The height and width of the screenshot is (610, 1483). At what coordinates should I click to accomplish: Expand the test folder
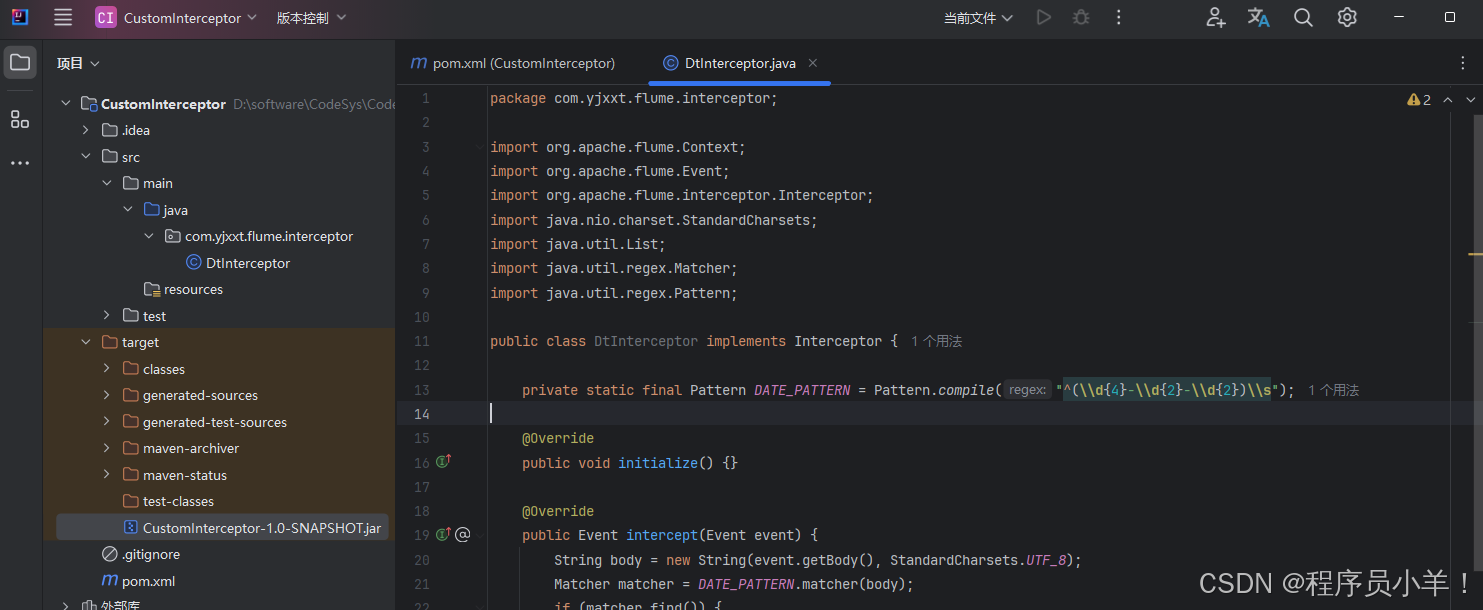107,316
